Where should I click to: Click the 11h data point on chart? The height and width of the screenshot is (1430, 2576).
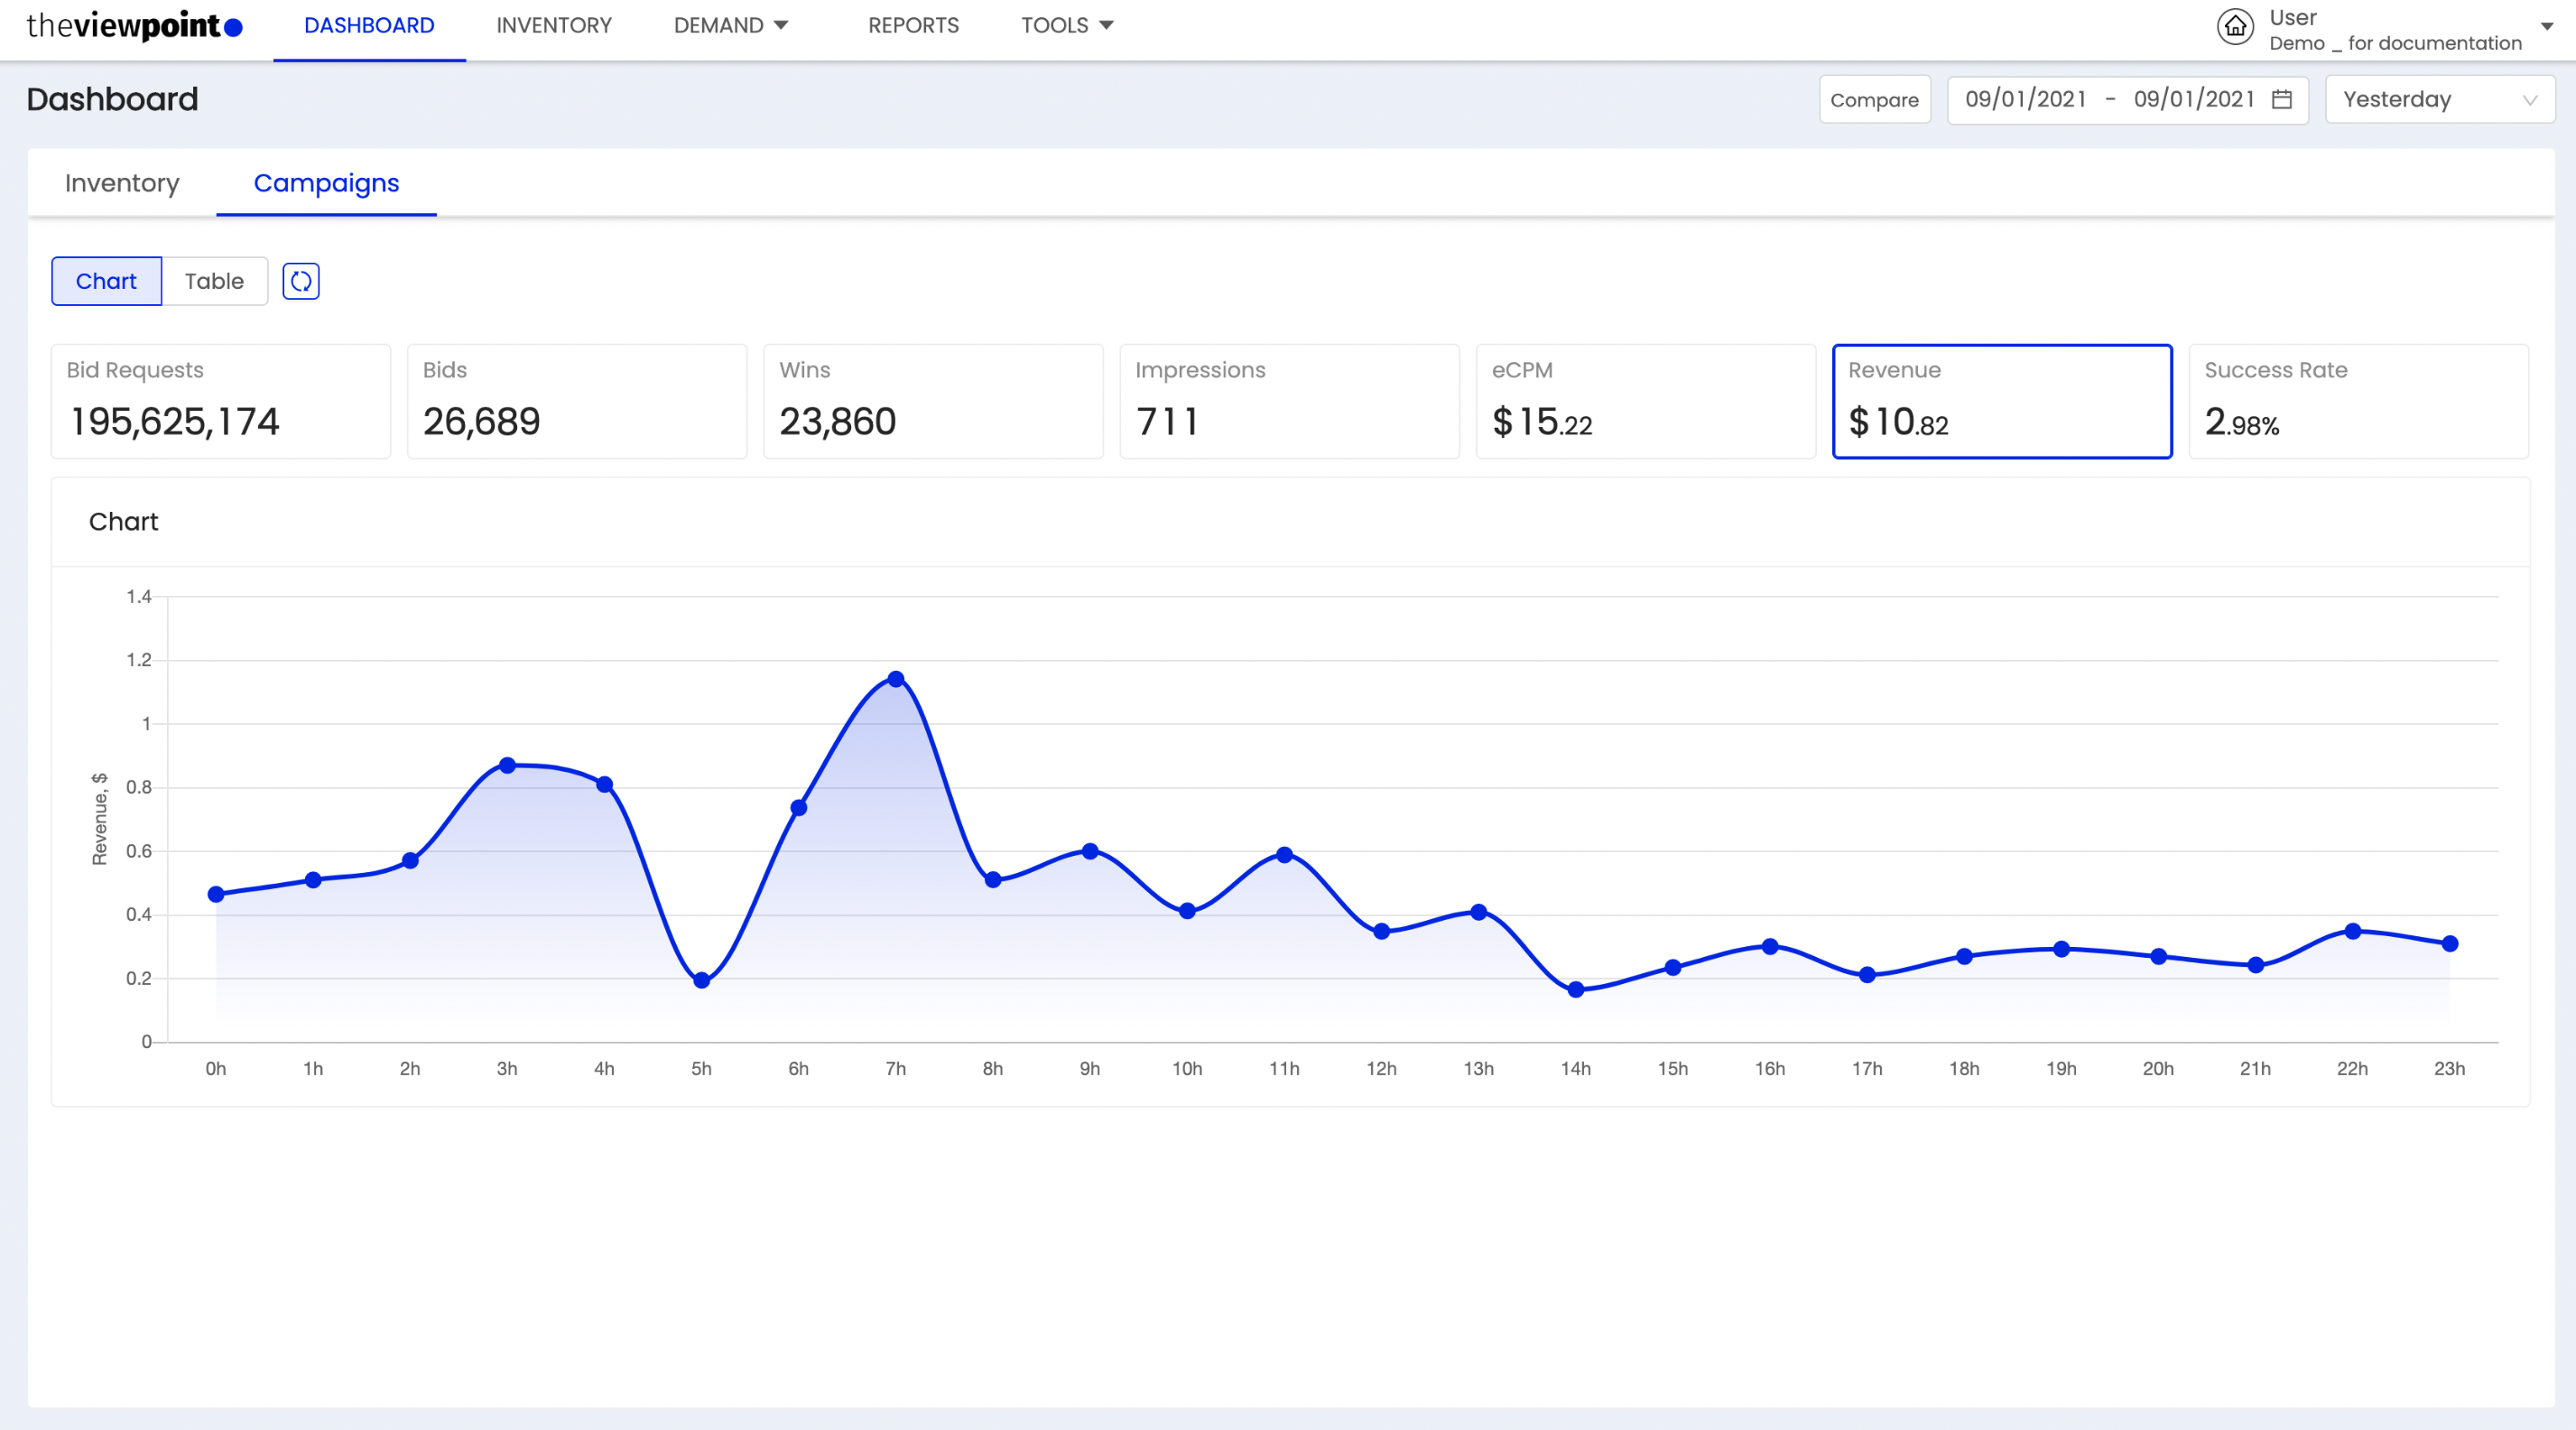(1285, 855)
